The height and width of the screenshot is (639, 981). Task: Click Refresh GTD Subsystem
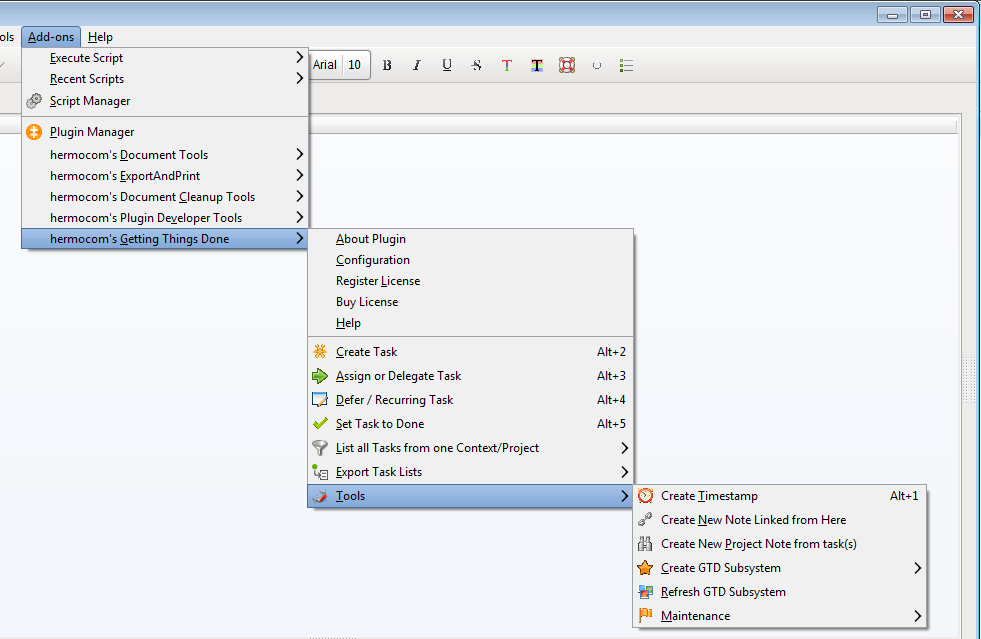tap(722, 592)
